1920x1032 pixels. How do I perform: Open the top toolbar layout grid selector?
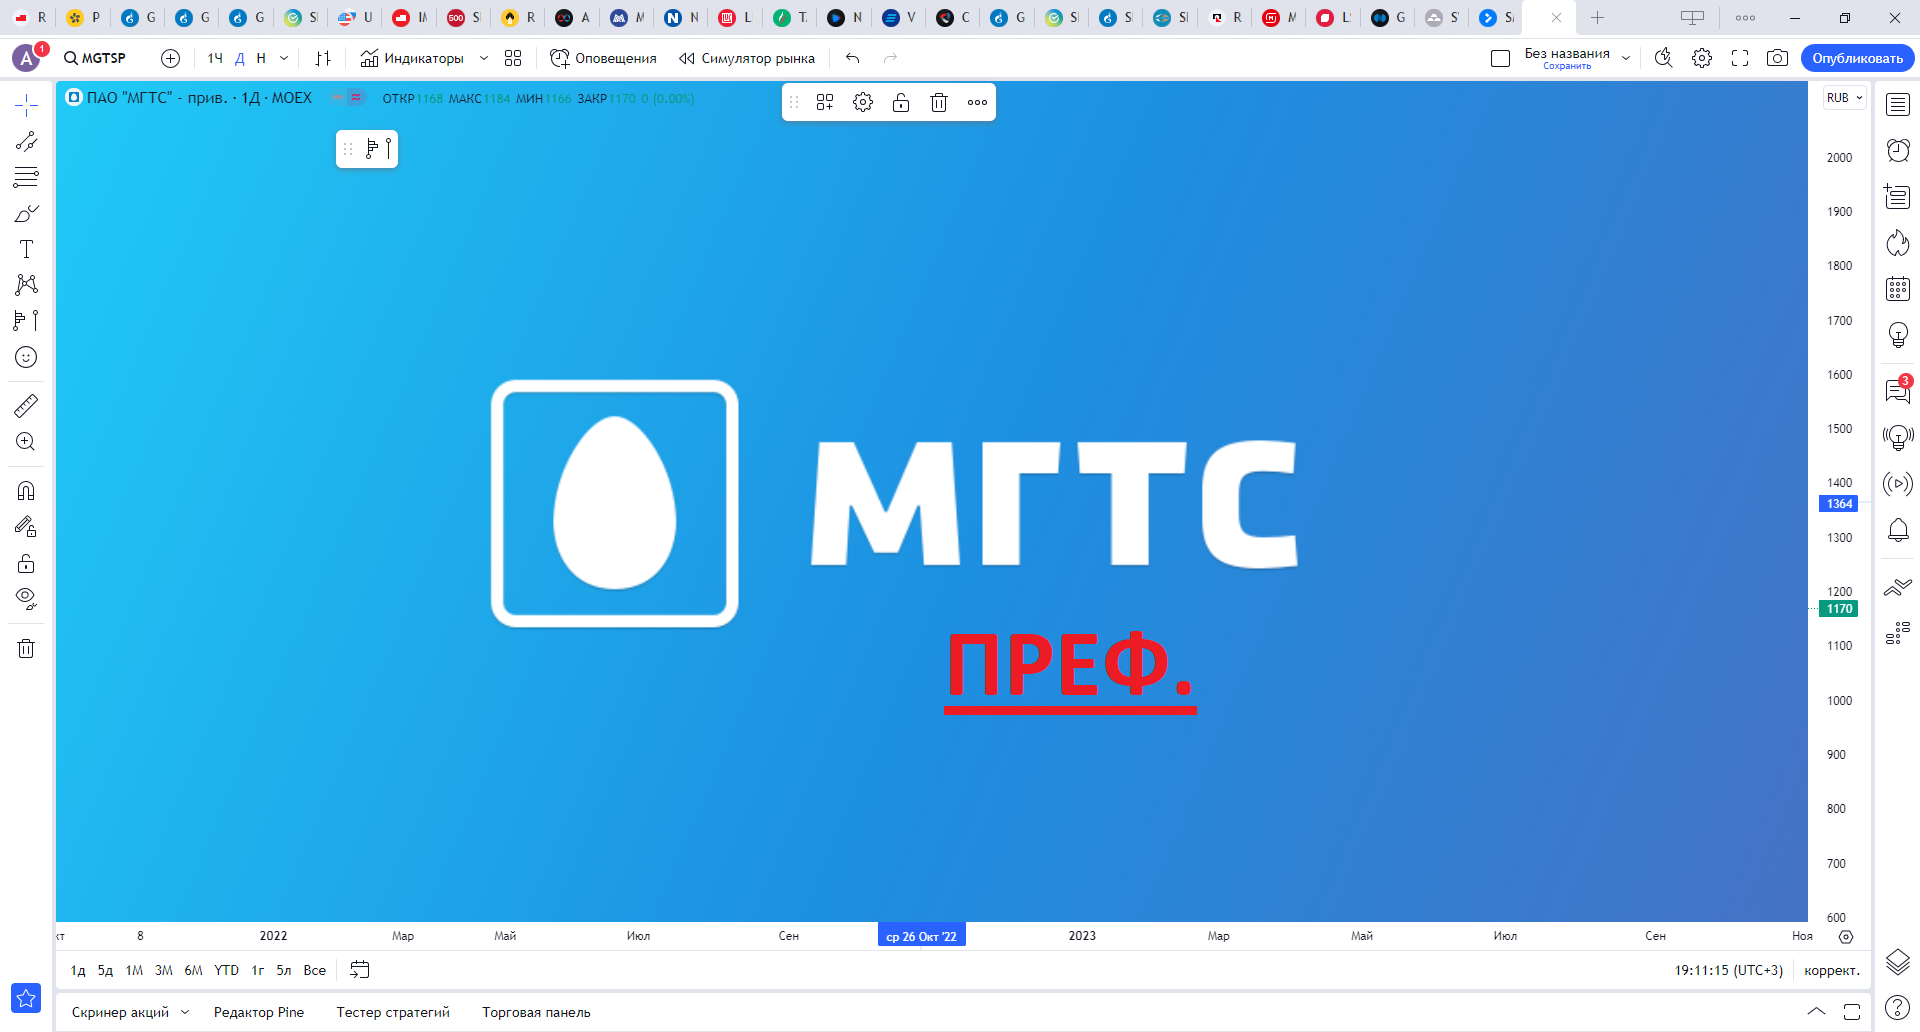(x=513, y=58)
